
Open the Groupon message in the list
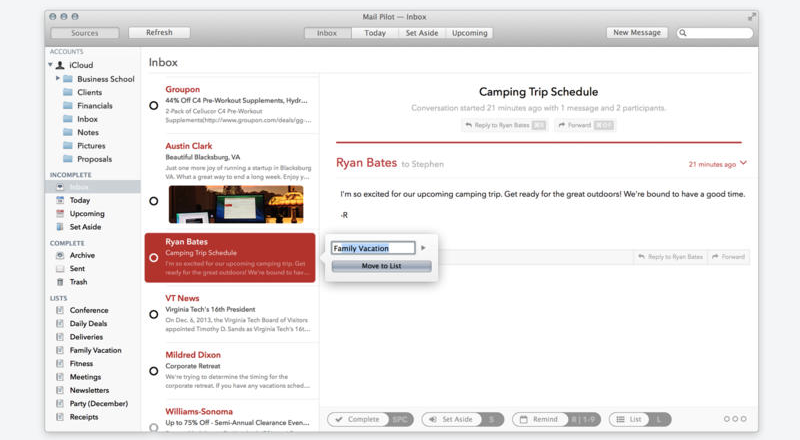click(232, 106)
